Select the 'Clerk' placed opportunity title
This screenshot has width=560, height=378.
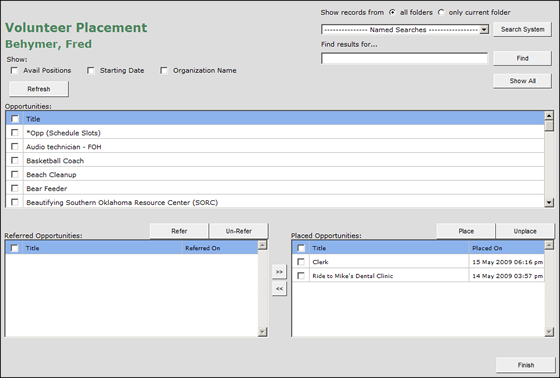320,262
